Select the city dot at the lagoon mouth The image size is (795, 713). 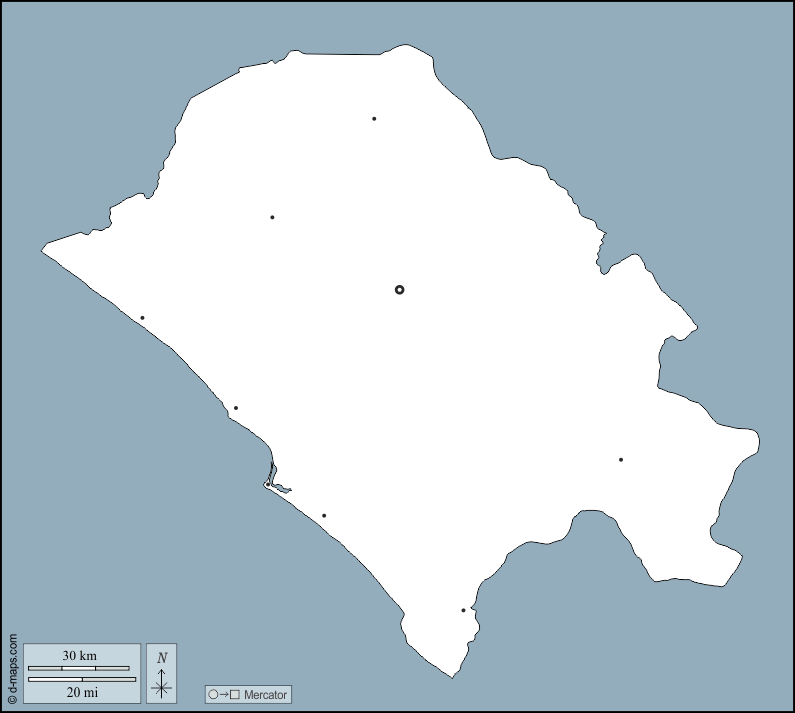[267, 485]
